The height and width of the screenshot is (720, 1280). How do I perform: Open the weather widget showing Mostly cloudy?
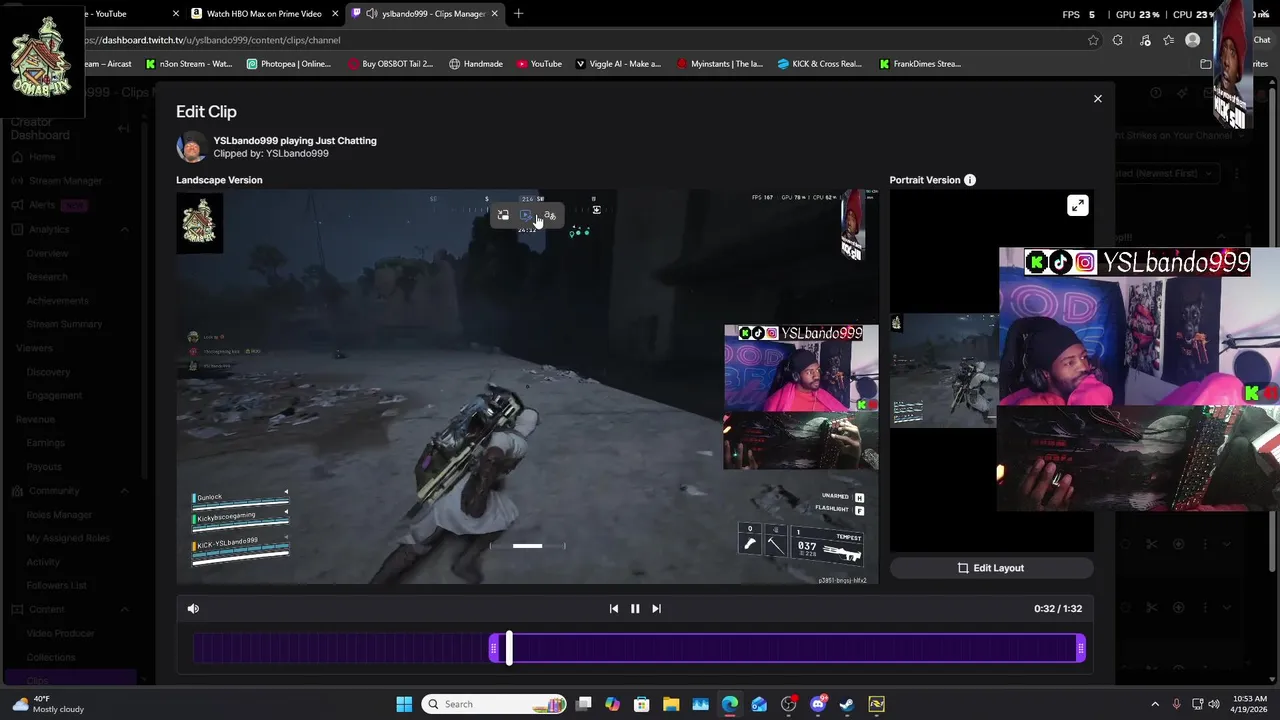[48, 704]
